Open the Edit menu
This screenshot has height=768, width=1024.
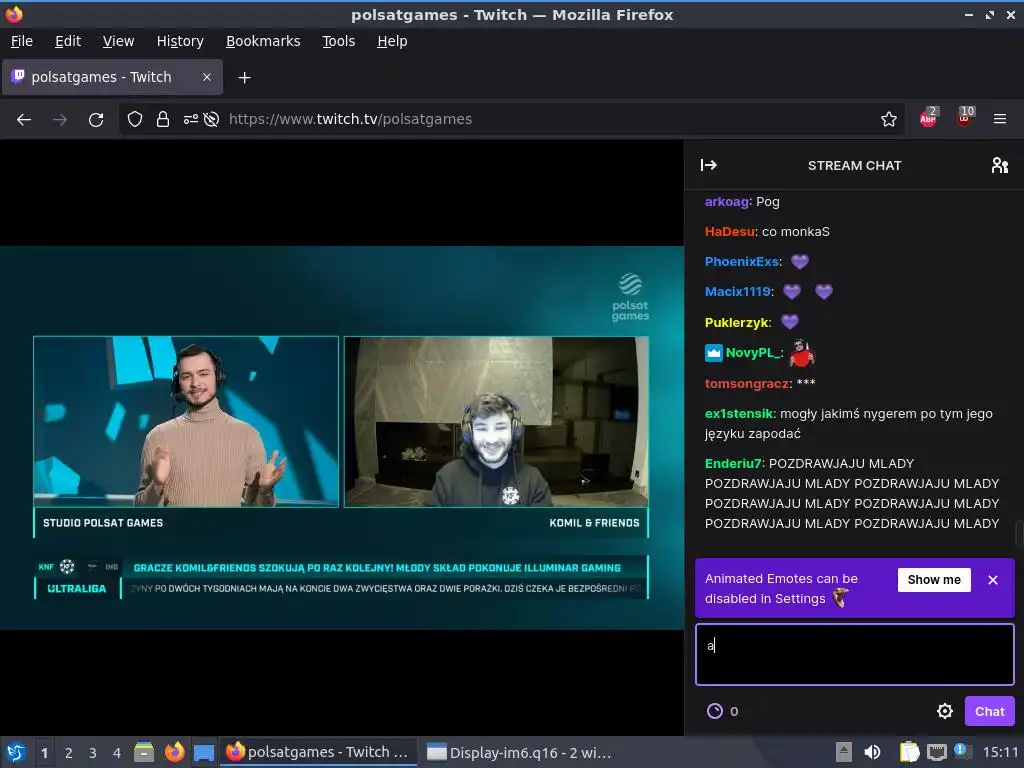coord(68,41)
